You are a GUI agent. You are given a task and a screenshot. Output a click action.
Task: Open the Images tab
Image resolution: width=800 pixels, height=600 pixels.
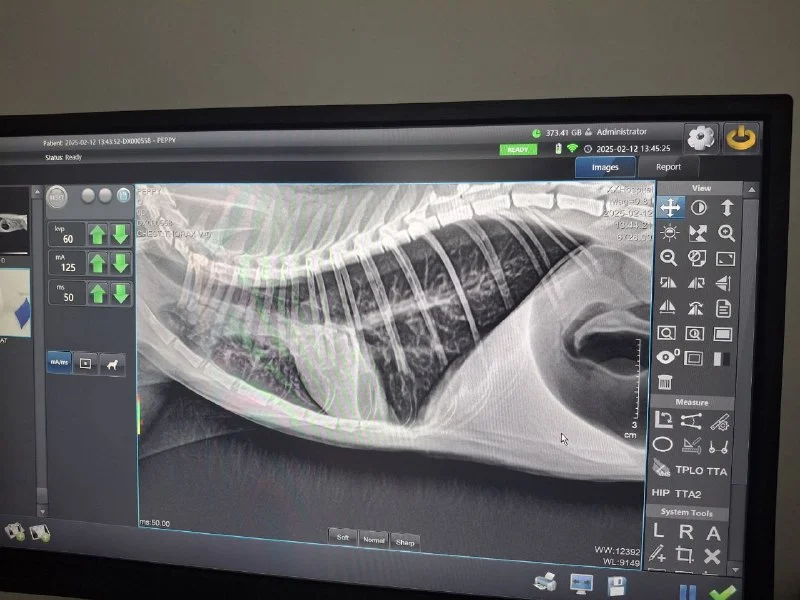(605, 167)
